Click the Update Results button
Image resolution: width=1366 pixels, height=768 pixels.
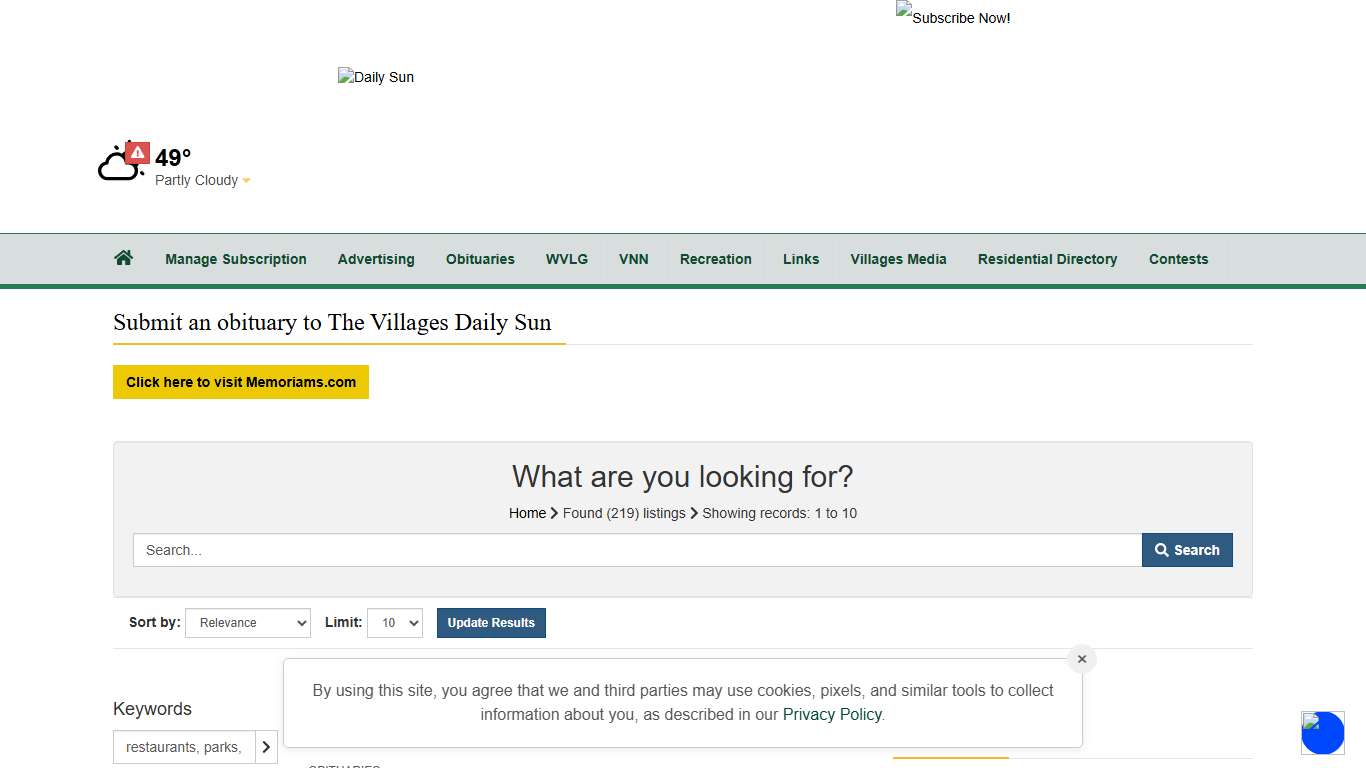[491, 623]
